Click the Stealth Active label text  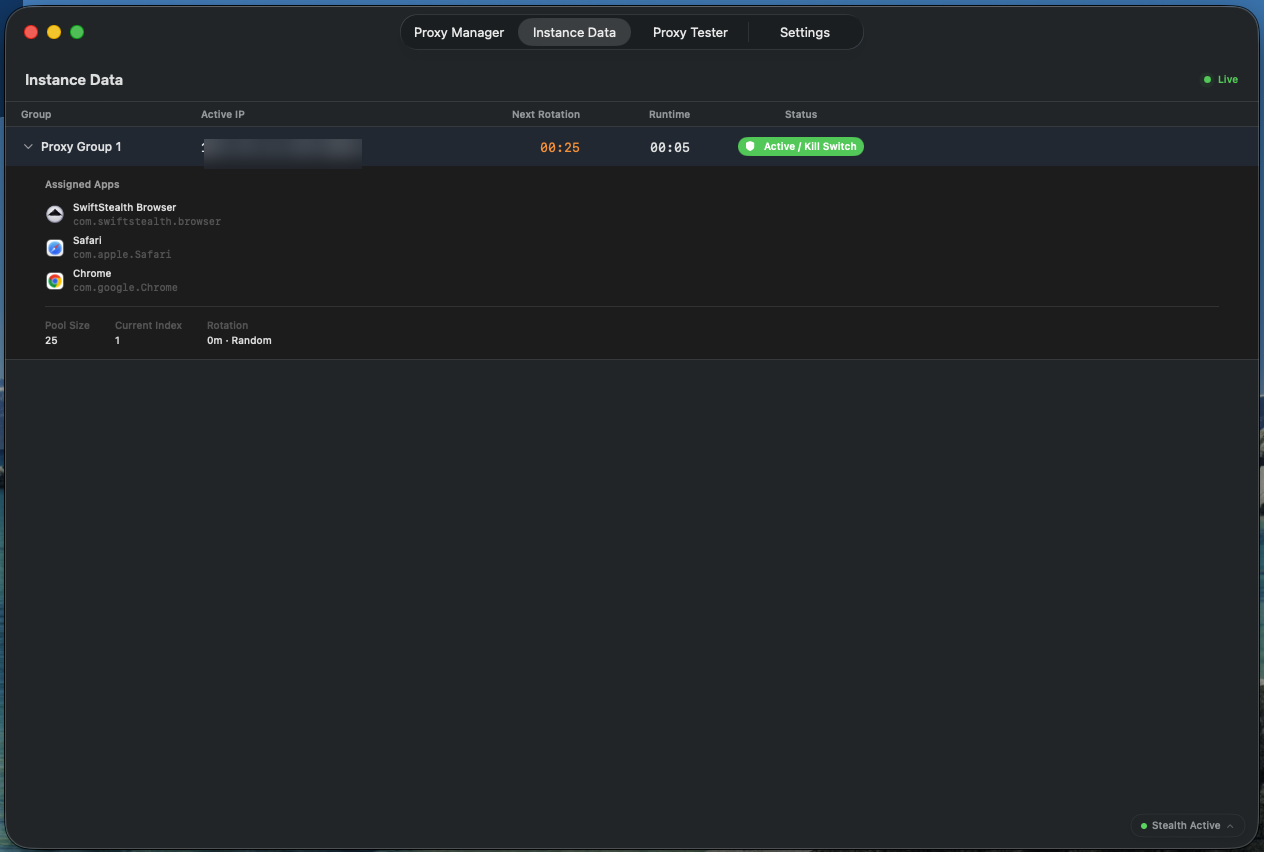1186,826
